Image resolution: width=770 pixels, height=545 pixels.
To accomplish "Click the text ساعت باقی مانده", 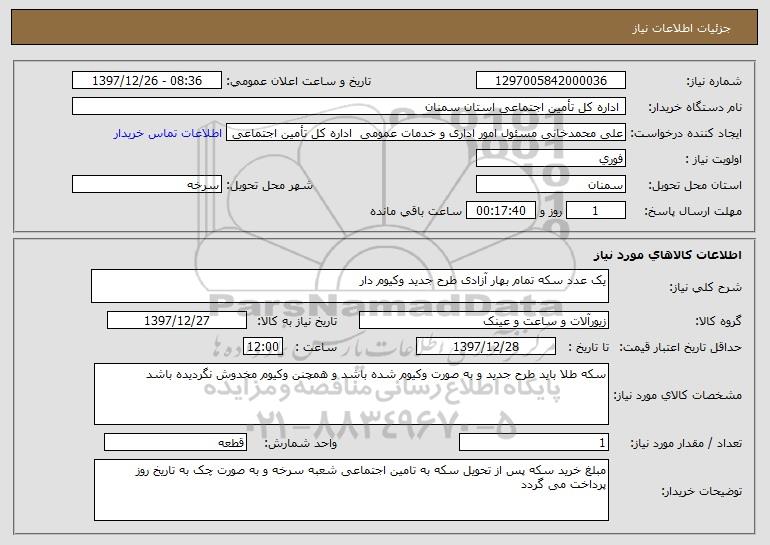I will [416, 211].
